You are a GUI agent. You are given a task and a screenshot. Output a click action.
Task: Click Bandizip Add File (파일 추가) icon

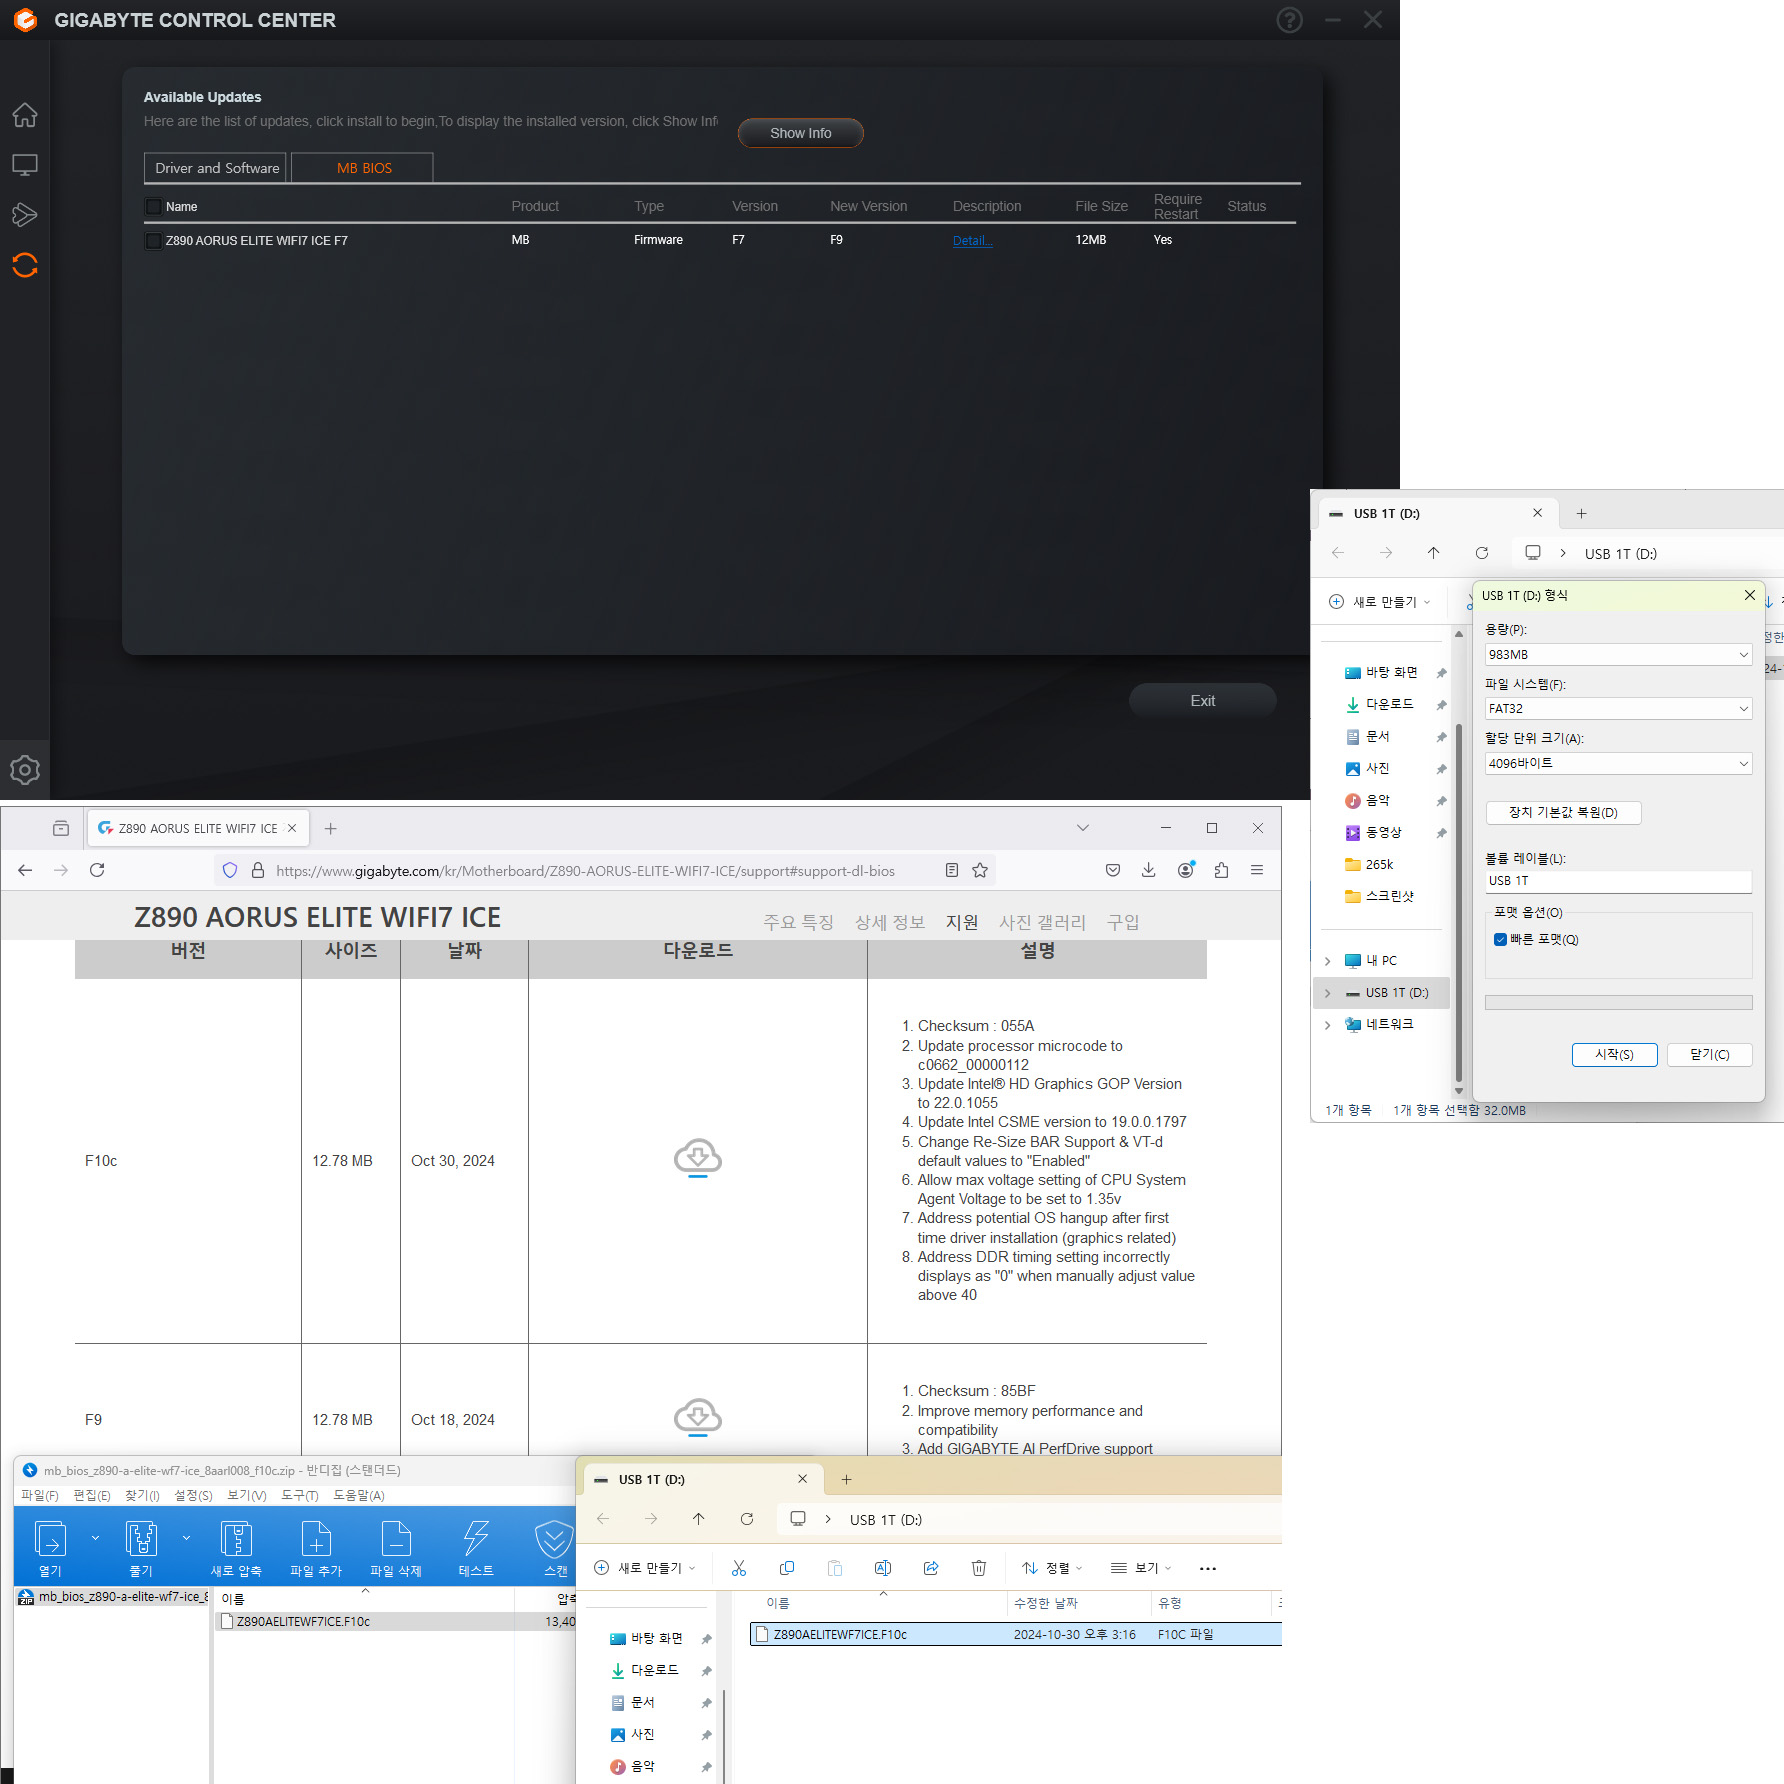(316, 1548)
